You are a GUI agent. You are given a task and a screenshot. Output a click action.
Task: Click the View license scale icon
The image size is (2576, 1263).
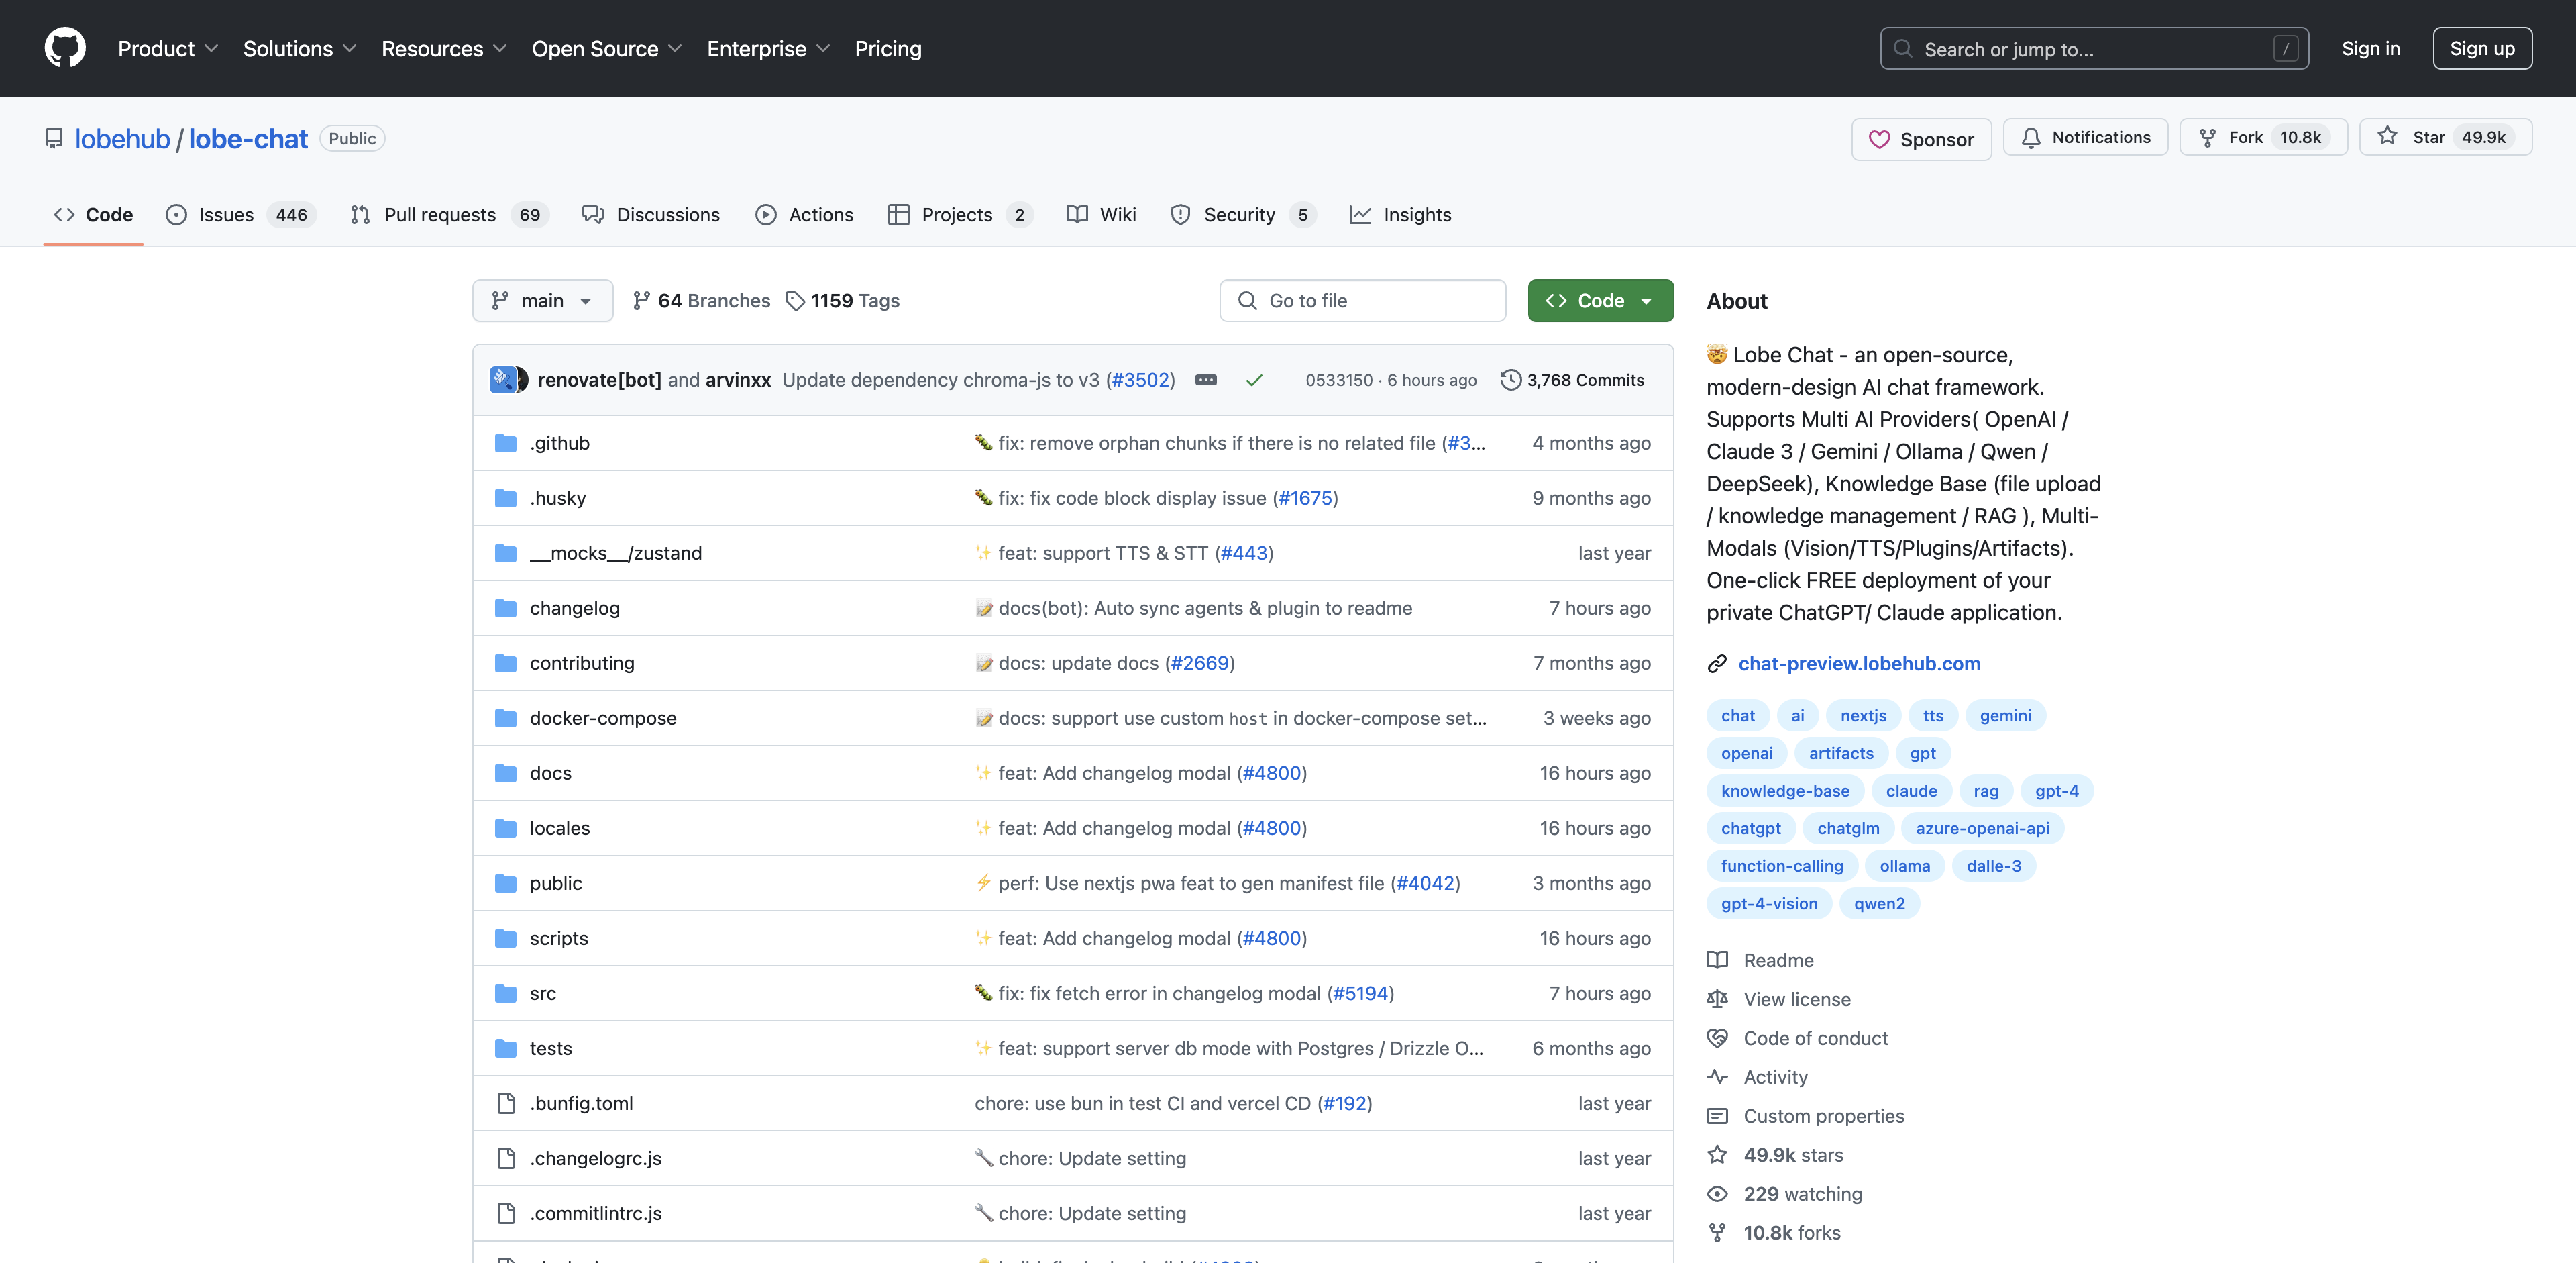coord(1716,998)
